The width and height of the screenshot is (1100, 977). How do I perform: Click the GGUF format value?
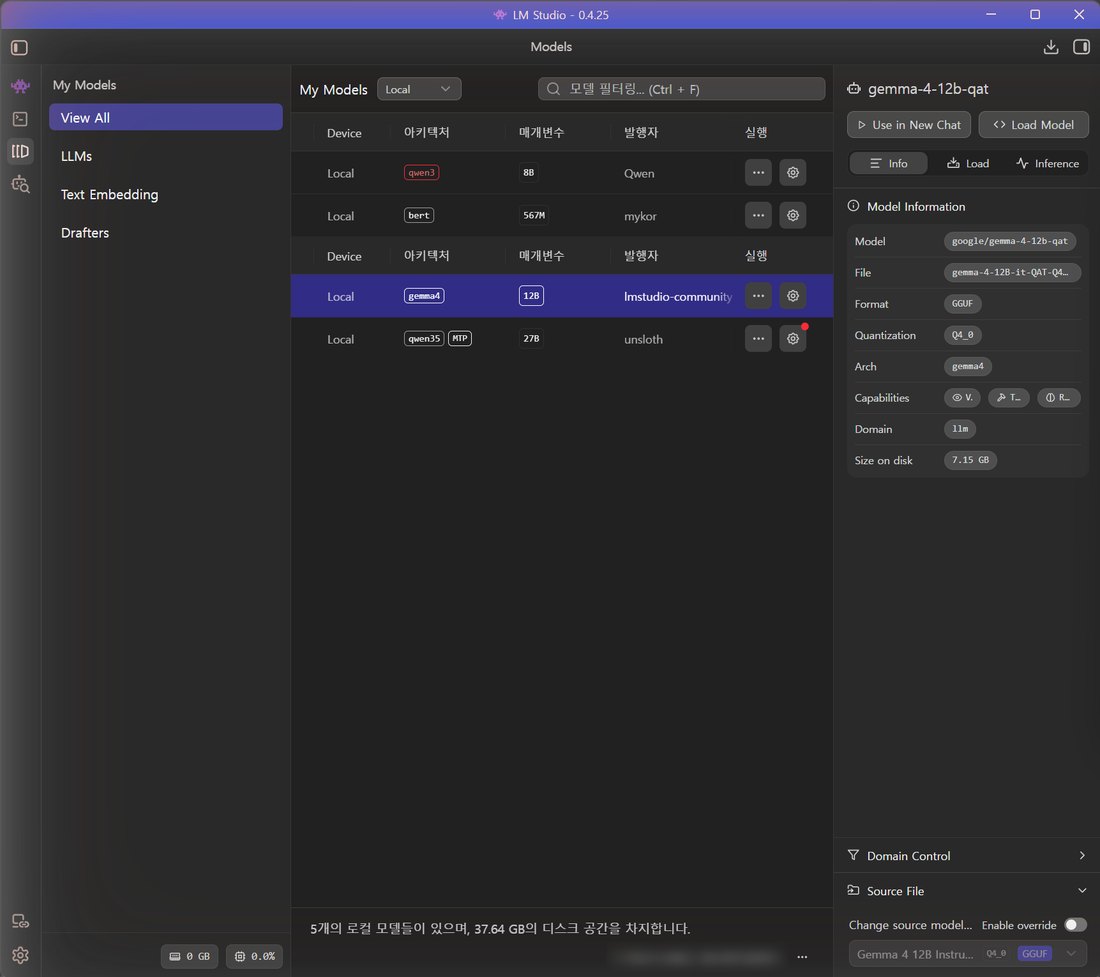(962, 304)
